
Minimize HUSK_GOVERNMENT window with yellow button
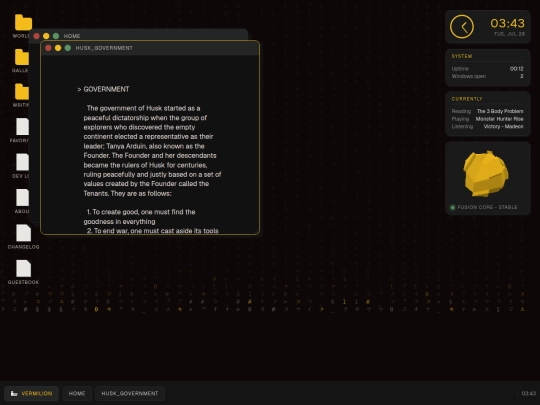tap(58, 48)
